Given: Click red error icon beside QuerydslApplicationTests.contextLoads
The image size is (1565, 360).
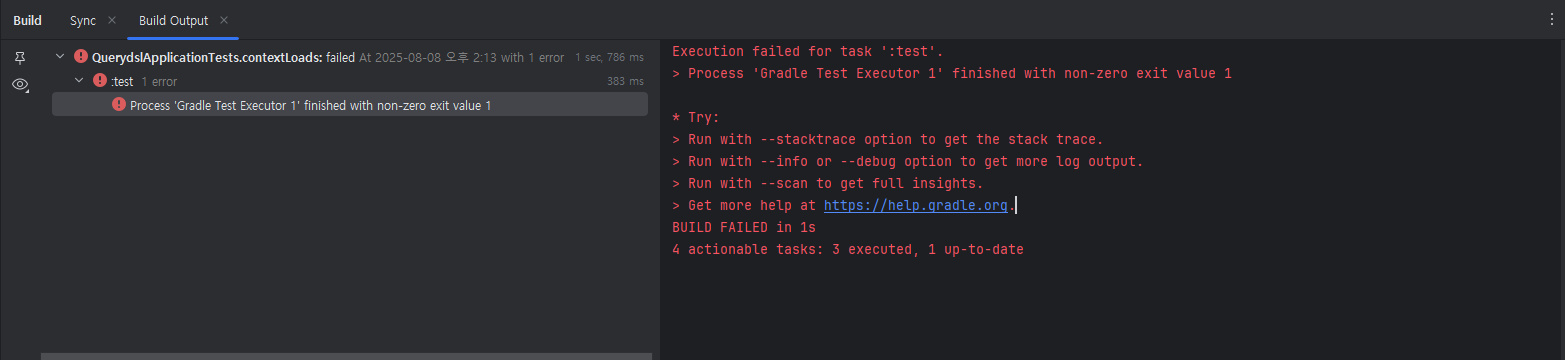Looking at the screenshot, I should 81,57.
